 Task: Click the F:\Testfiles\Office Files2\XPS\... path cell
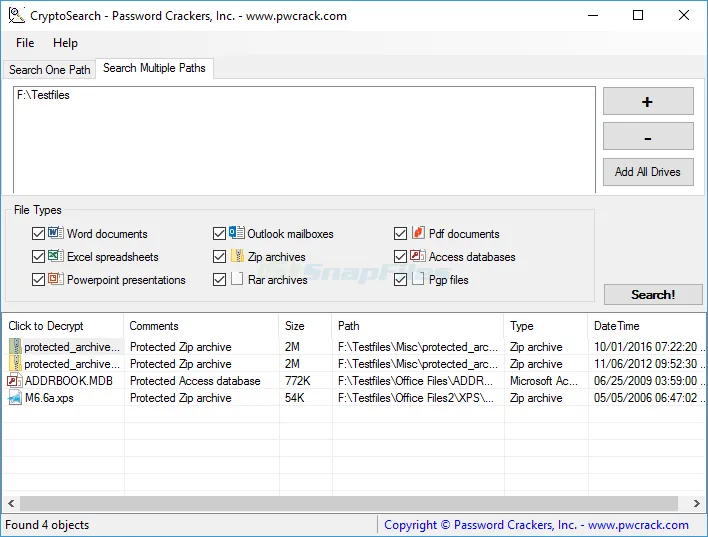[416, 398]
